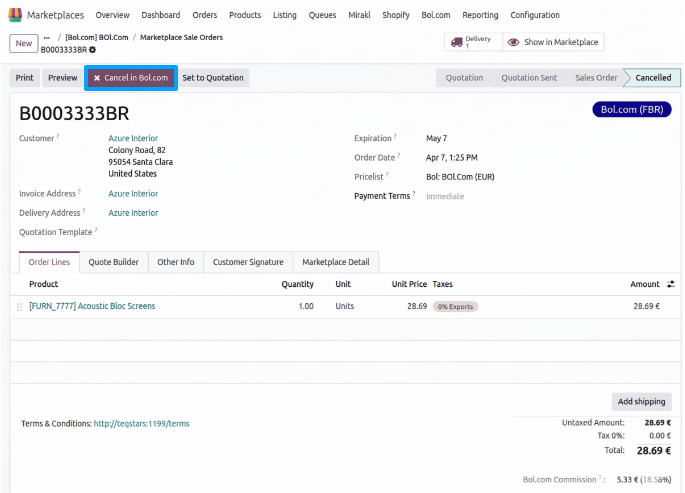Image resolution: width=685 pixels, height=493 pixels.
Task: Click Set to Quotation button
Action: click(x=213, y=78)
